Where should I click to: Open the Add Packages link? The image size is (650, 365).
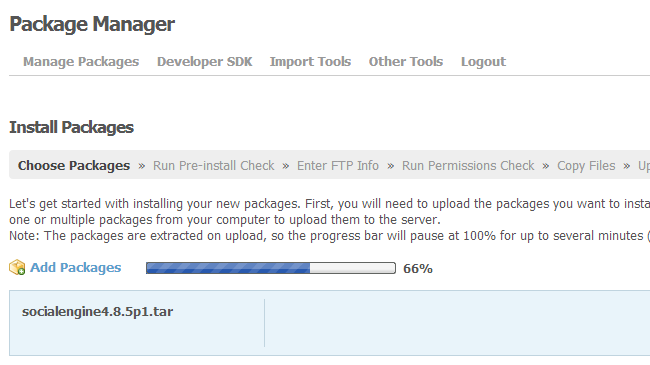[x=75, y=268]
